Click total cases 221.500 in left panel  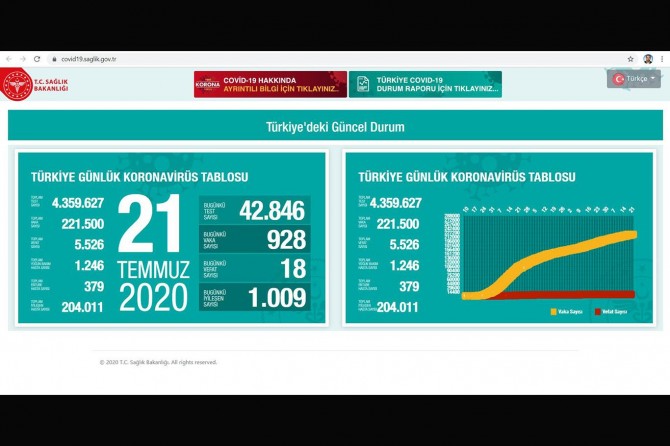click(x=82, y=224)
